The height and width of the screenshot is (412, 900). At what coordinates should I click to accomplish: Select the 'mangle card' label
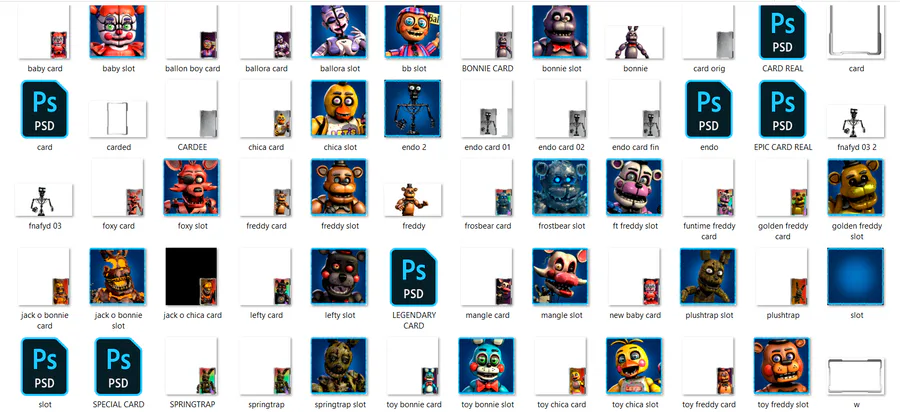(487, 316)
